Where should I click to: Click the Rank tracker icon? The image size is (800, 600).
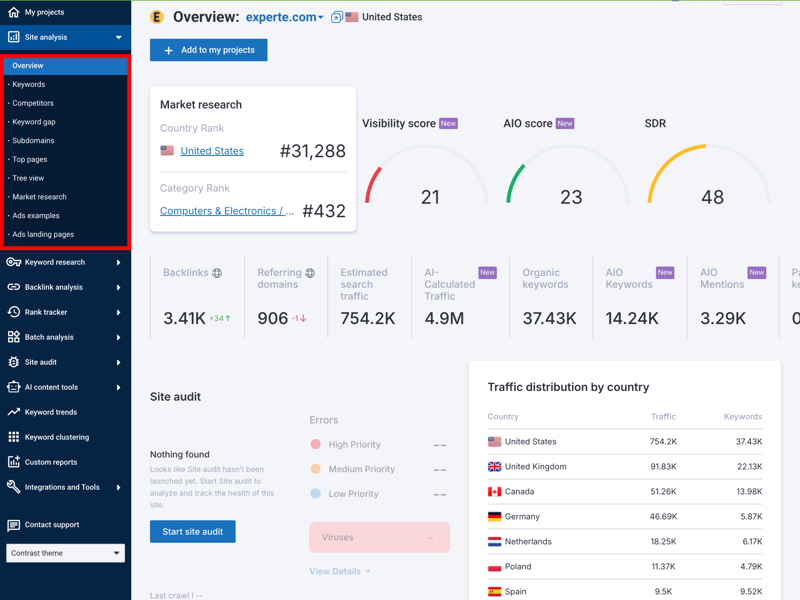(13, 312)
